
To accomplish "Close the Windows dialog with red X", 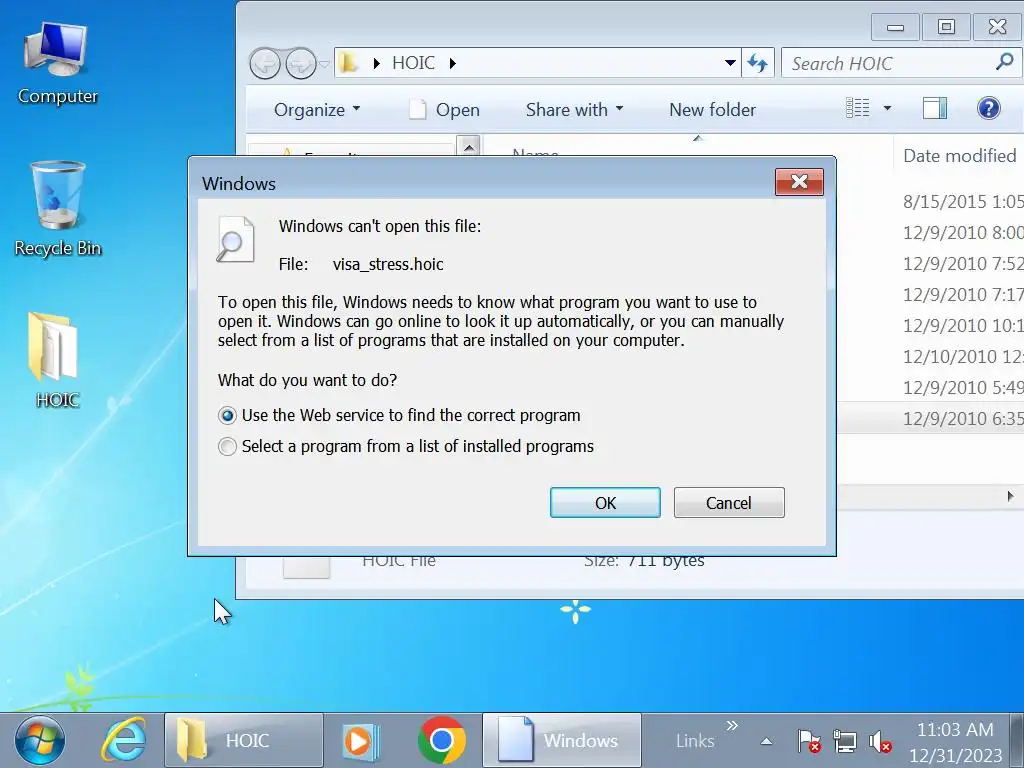I will click(799, 182).
